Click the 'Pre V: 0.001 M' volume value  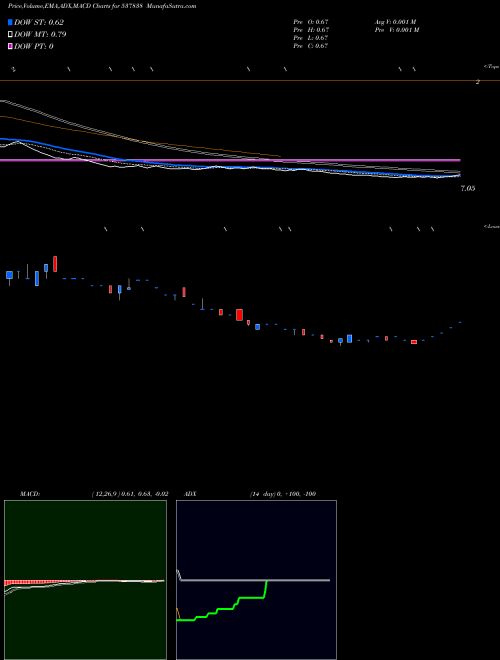398,29
